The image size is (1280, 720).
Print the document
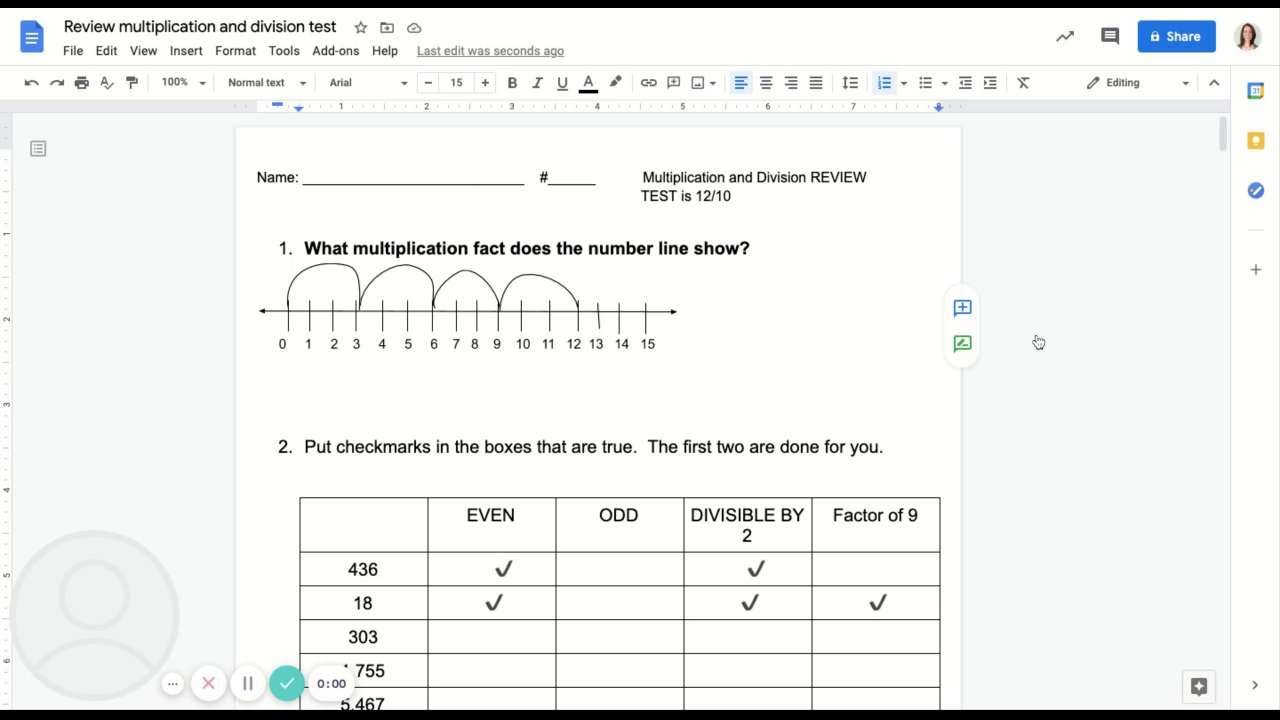click(82, 83)
